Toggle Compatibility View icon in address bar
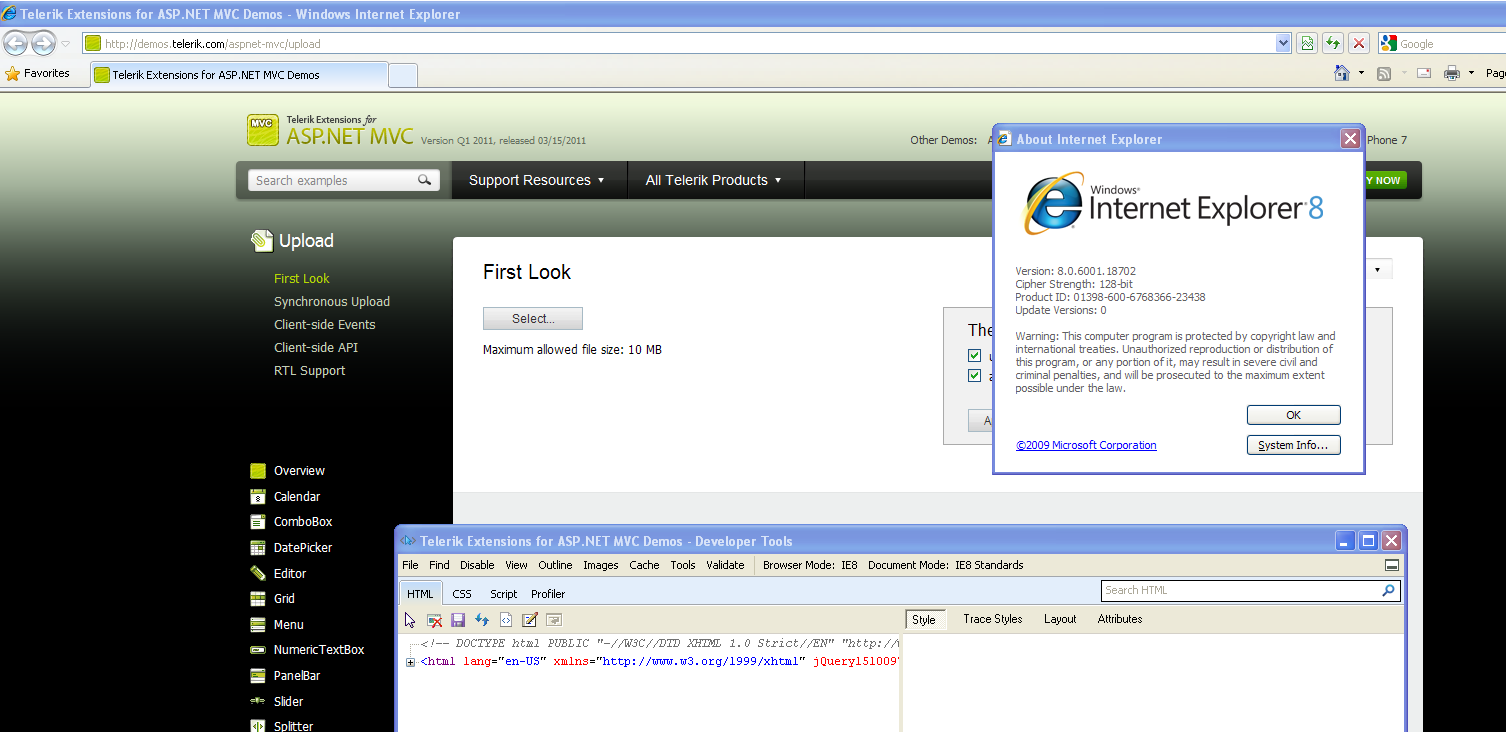Image resolution: width=1506 pixels, height=732 pixels. pyautogui.click(x=1307, y=43)
